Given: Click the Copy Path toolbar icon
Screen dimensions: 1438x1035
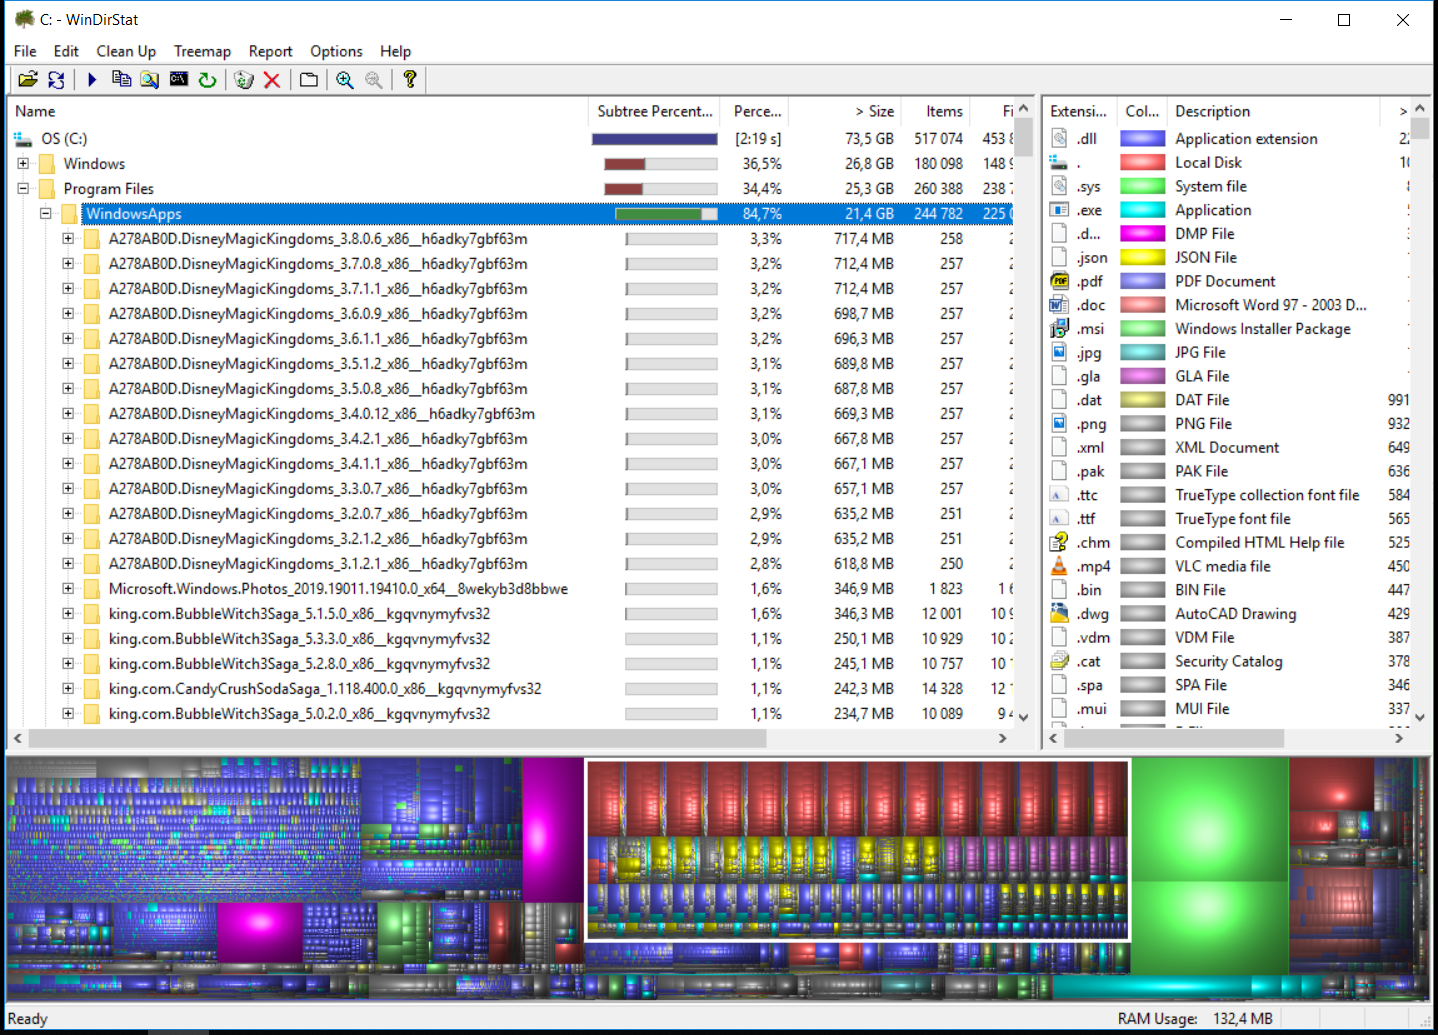Looking at the screenshot, I should (121, 79).
